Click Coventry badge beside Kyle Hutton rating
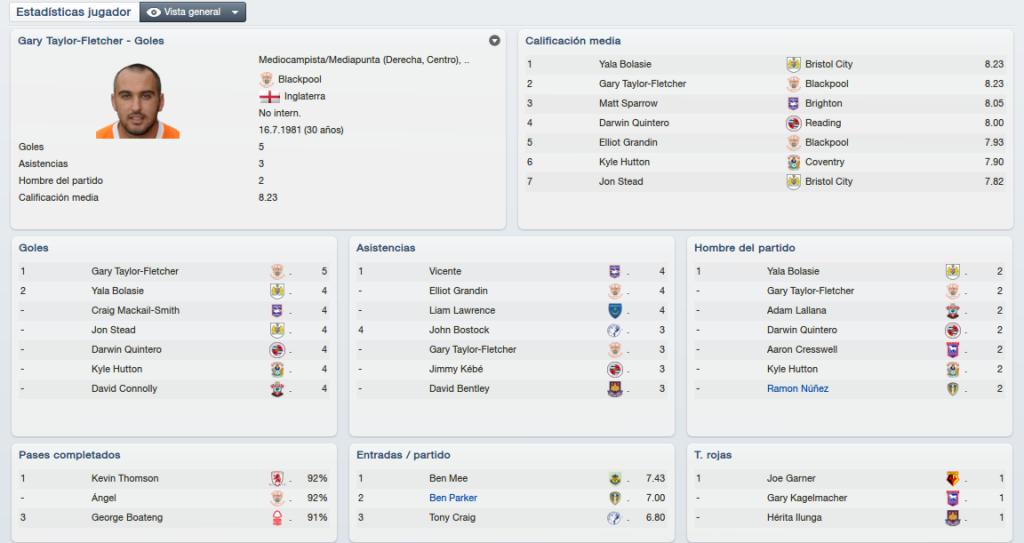1024x543 pixels. pos(793,162)
